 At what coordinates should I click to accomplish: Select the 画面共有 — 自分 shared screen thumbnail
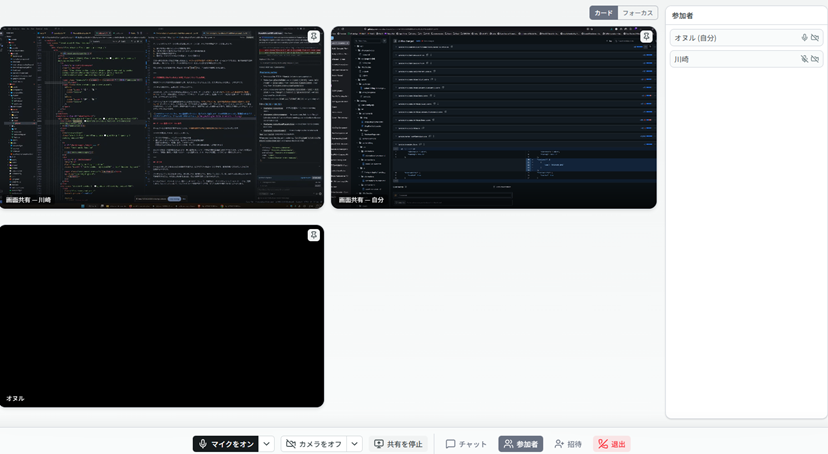click(494, 117)
